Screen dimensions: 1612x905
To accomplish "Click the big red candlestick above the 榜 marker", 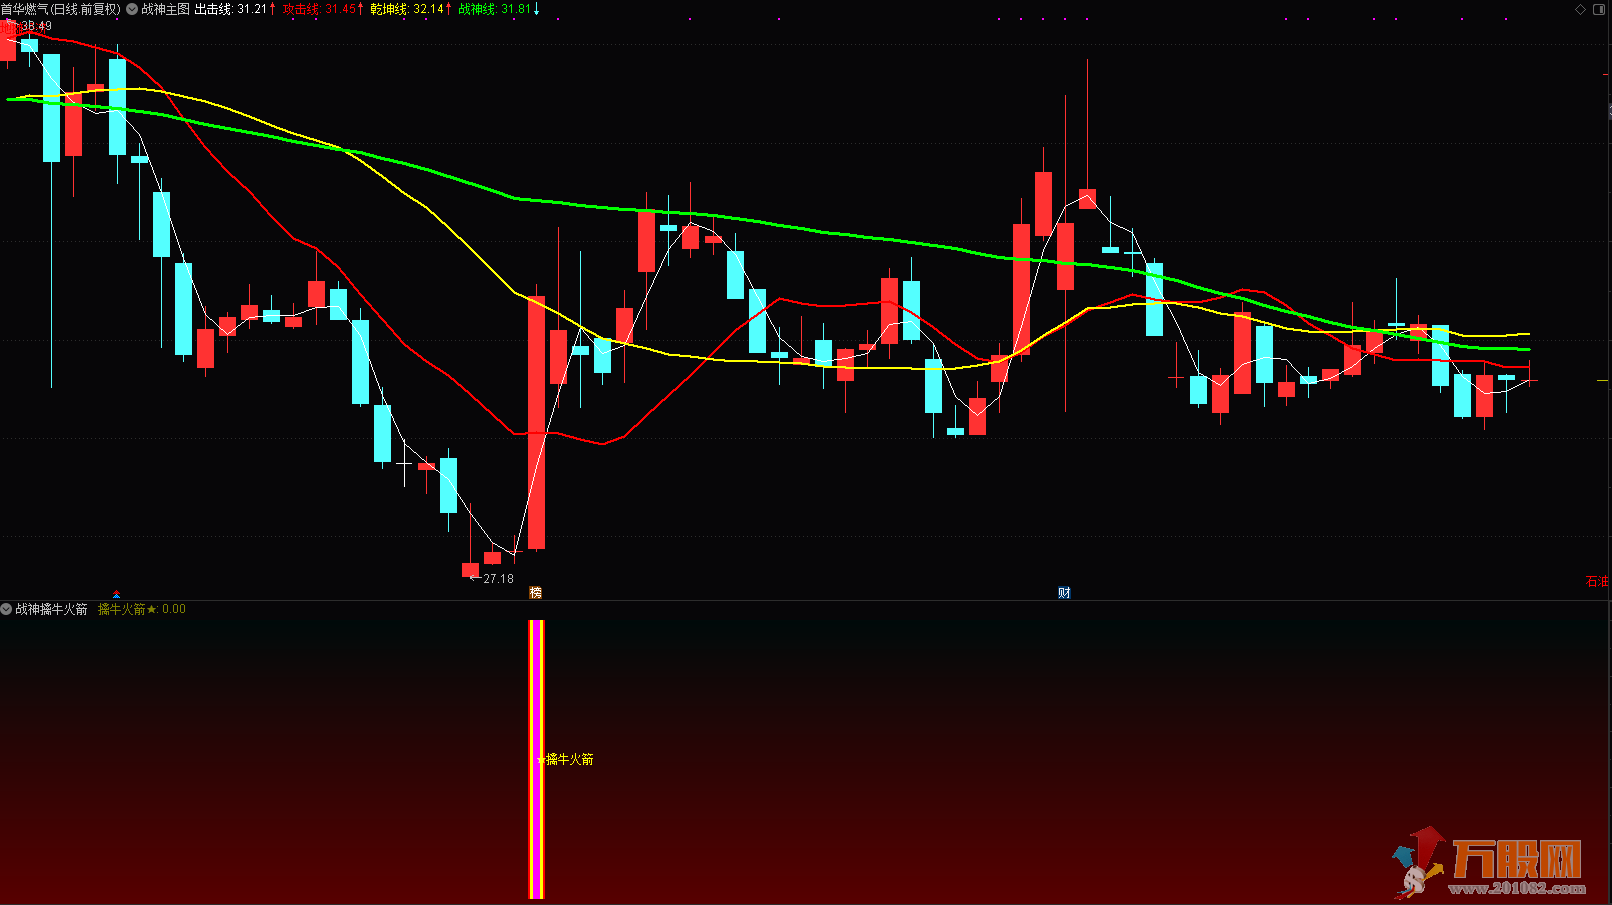I will point(537,423).
